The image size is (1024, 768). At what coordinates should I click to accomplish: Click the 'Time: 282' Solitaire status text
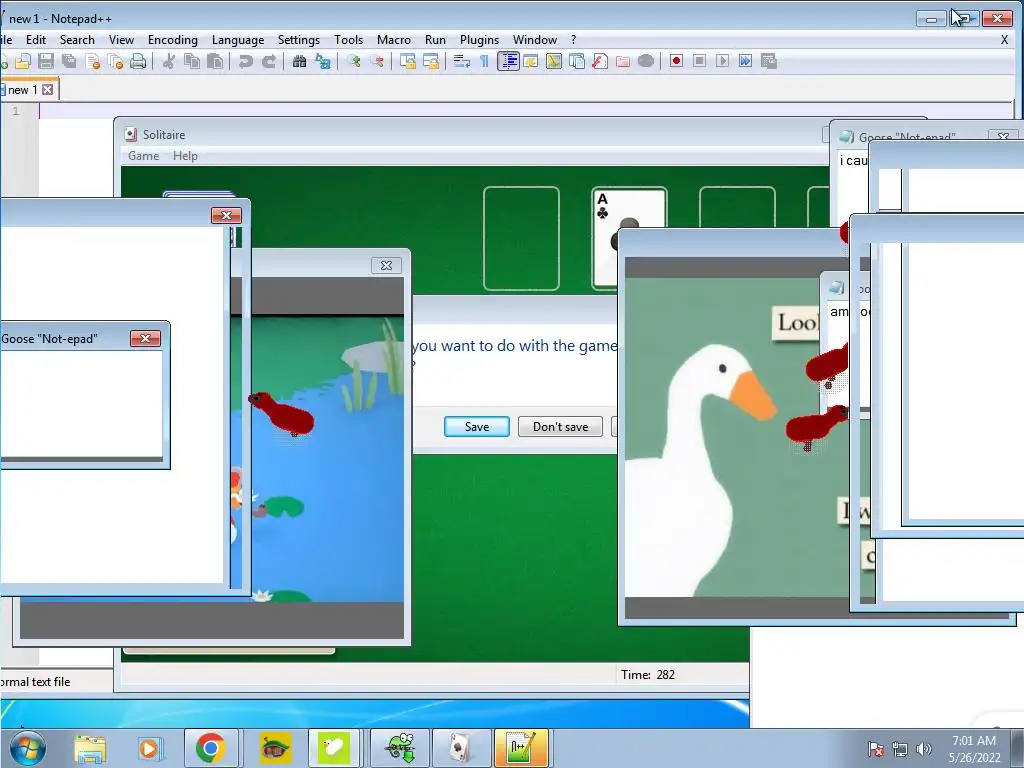(x=648, y=675)
